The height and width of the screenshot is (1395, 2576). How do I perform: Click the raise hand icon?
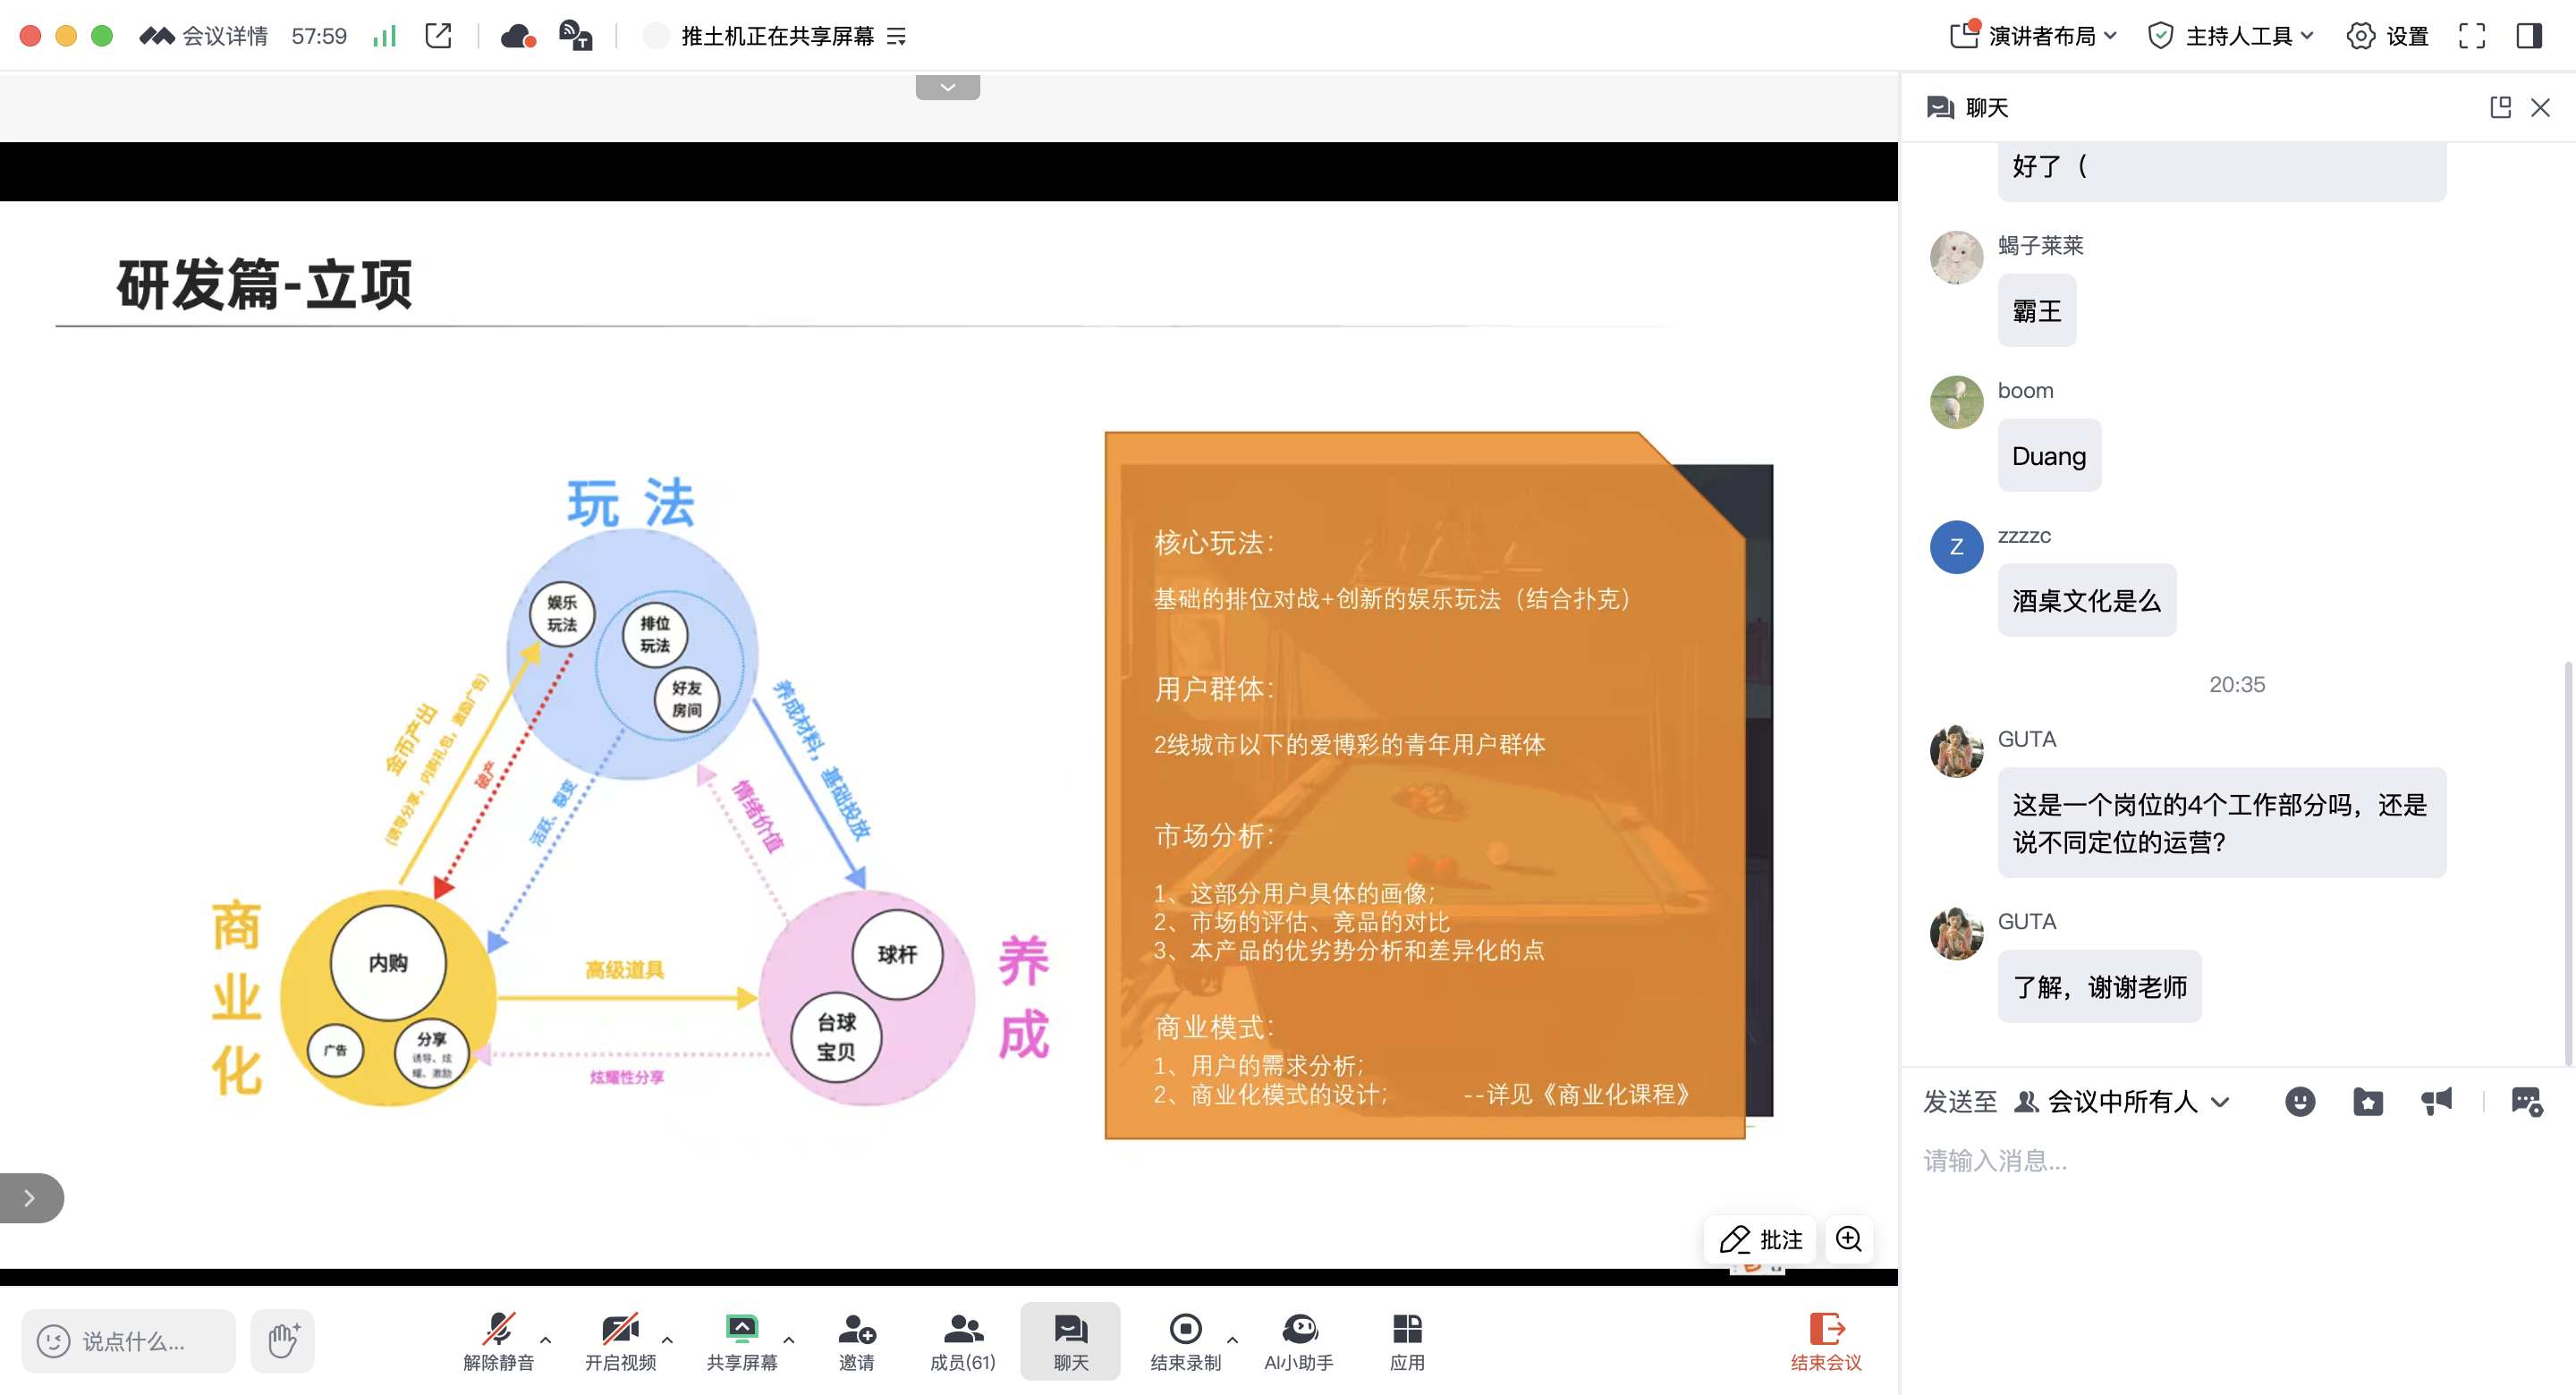283,1340
